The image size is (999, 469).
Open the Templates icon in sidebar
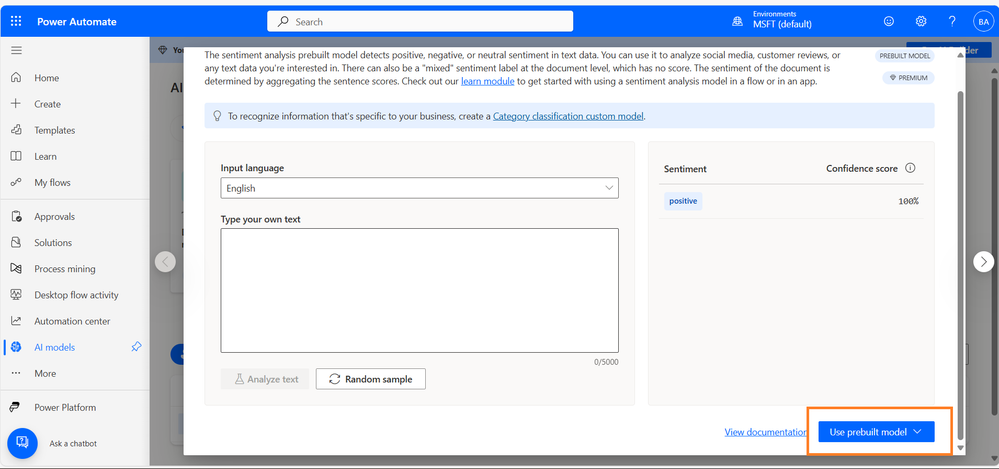(17, 130)
